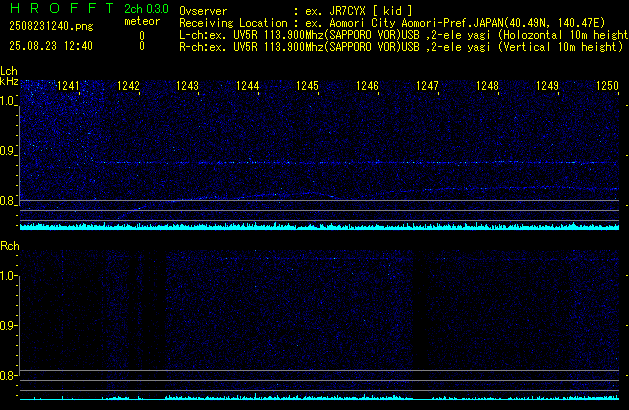
Task: Select the 1247 time marker
Action: click(428, 86)
